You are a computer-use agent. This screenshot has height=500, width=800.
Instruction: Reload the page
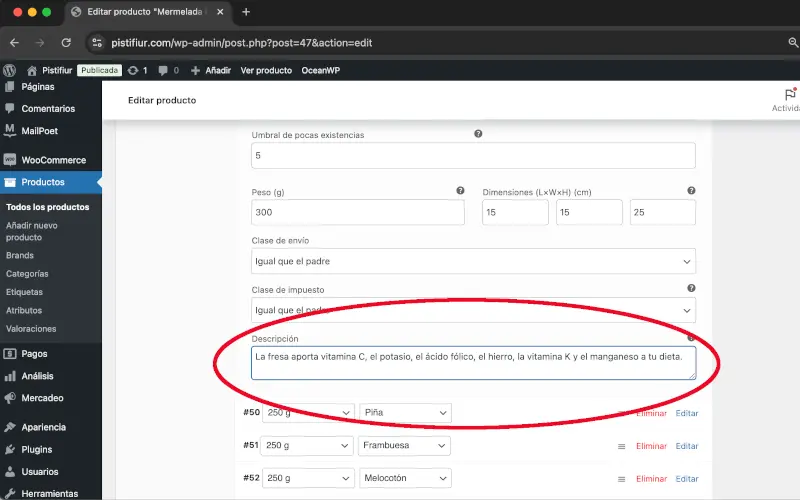click(66, 43)
